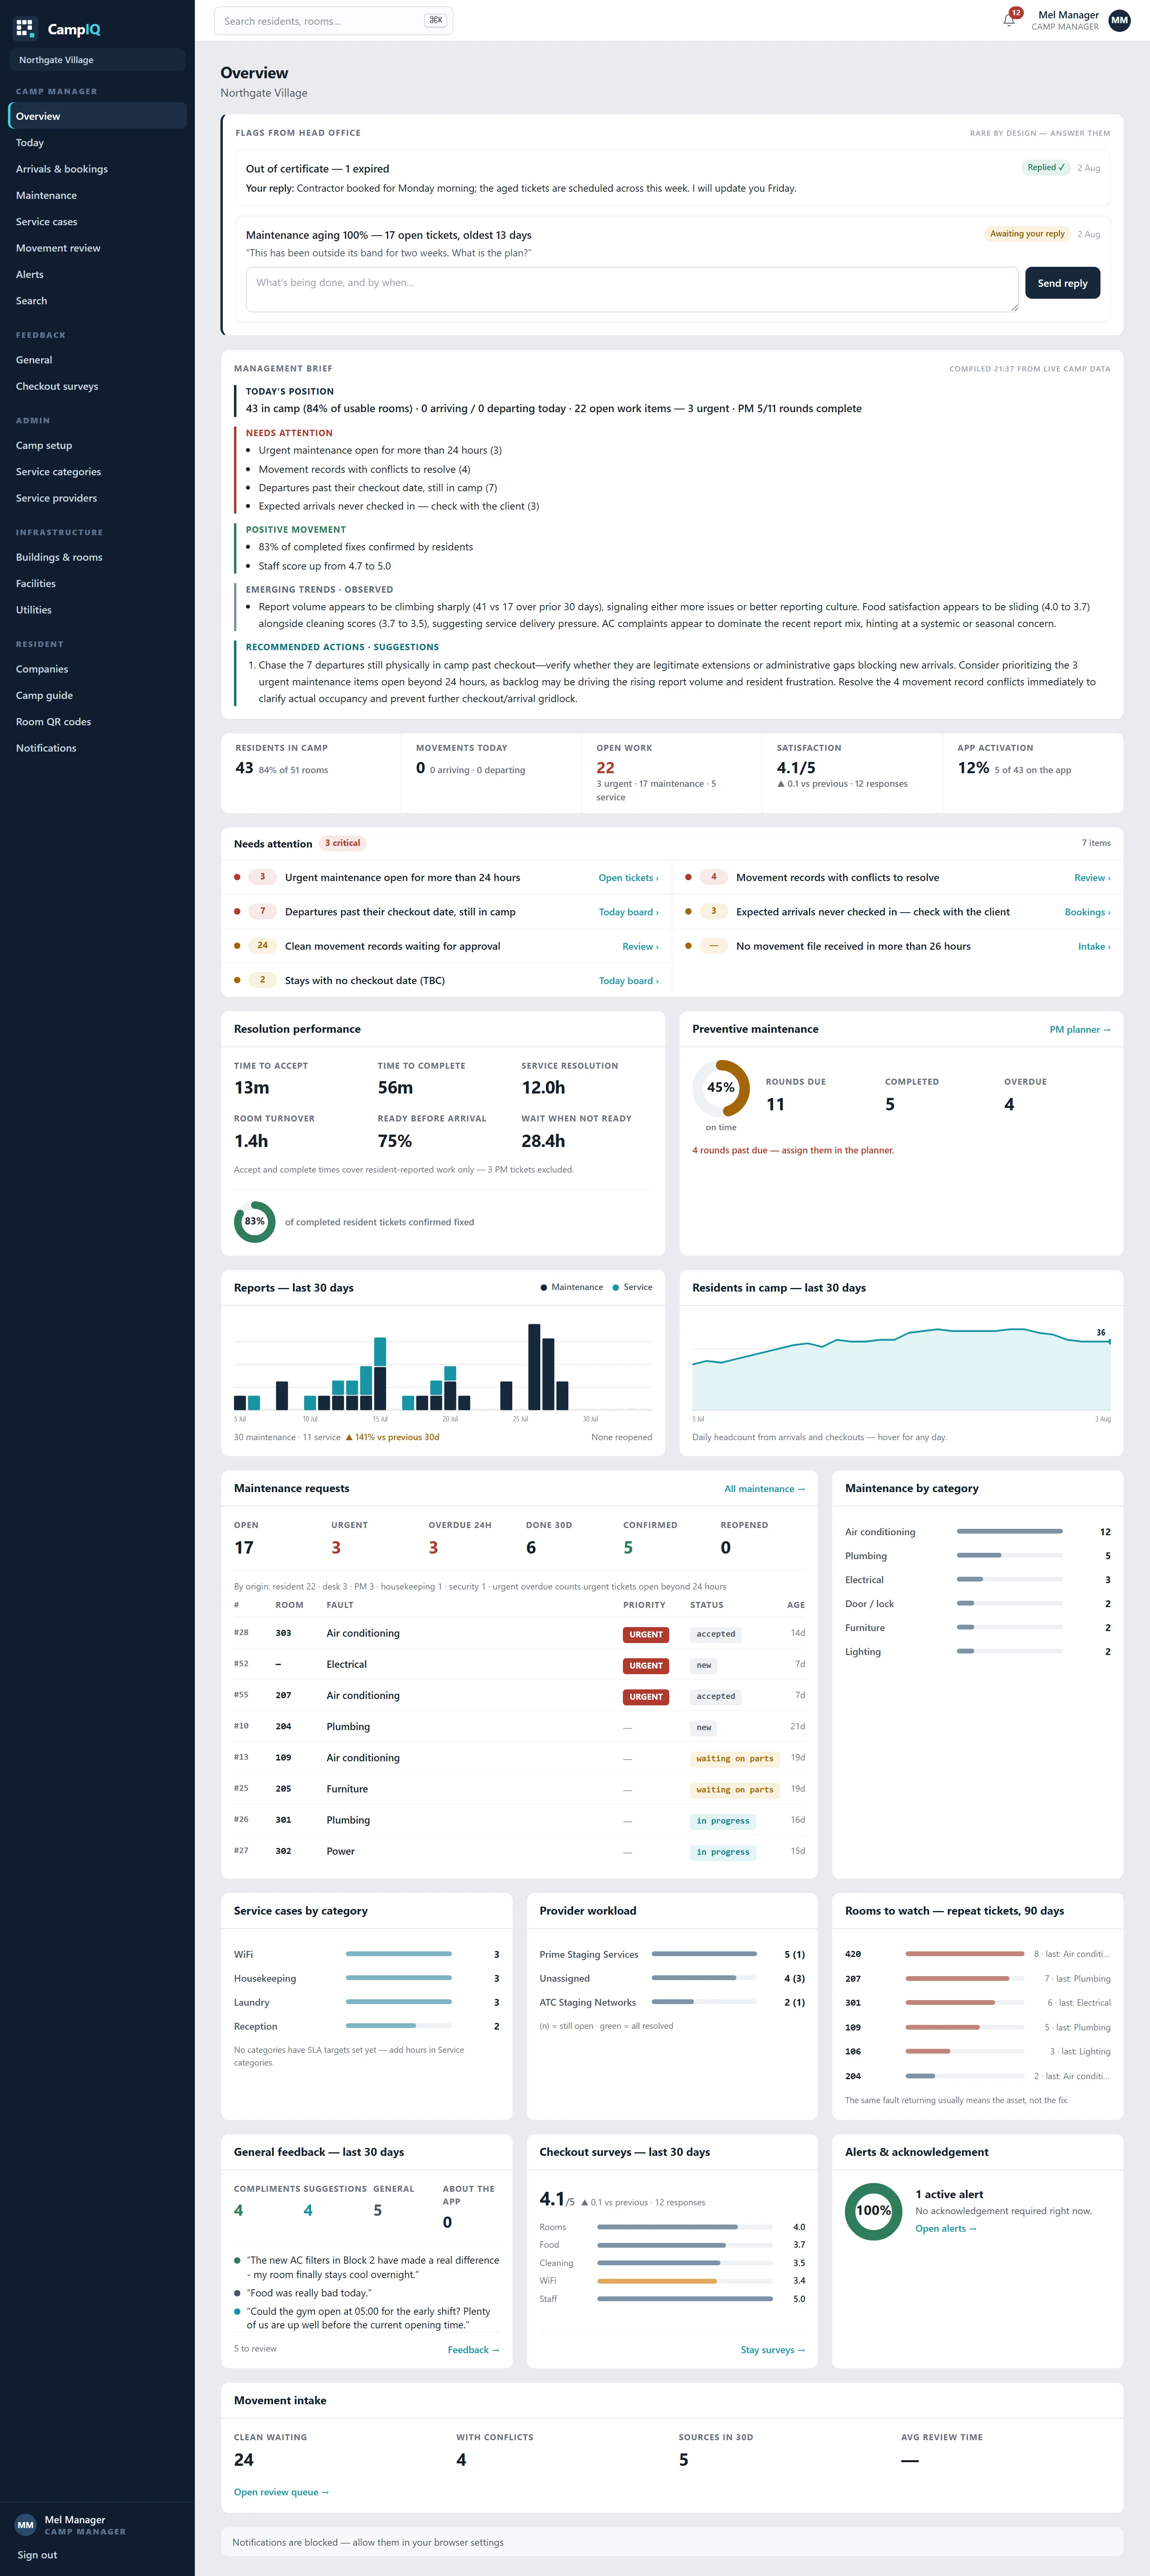
Task: Click the MM user avatar in header
Action: click(x=1119, y=20)
